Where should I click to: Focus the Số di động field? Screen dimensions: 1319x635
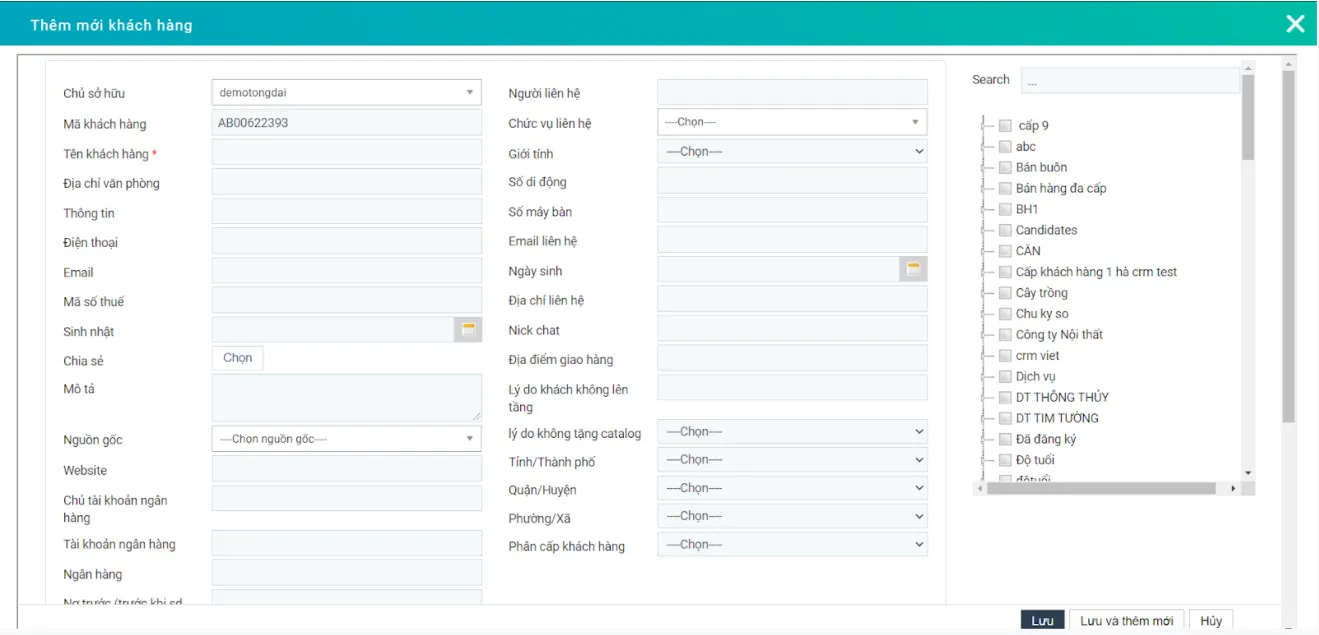792,181
